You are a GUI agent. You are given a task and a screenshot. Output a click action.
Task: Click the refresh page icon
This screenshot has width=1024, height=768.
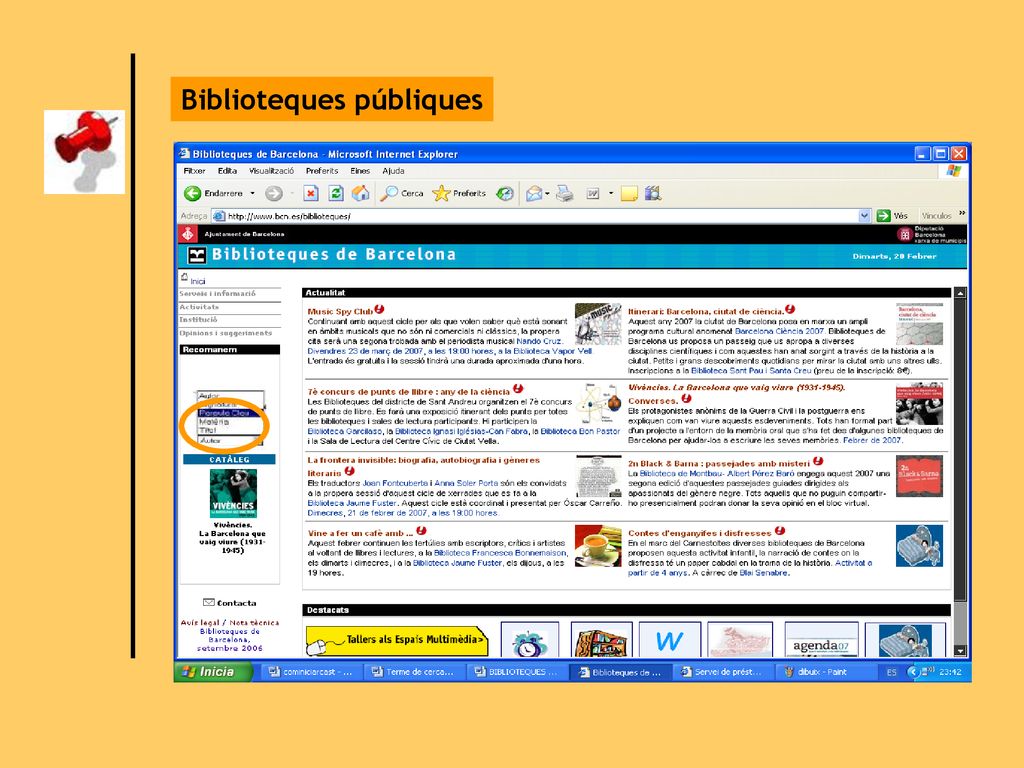tap(336, 193)
